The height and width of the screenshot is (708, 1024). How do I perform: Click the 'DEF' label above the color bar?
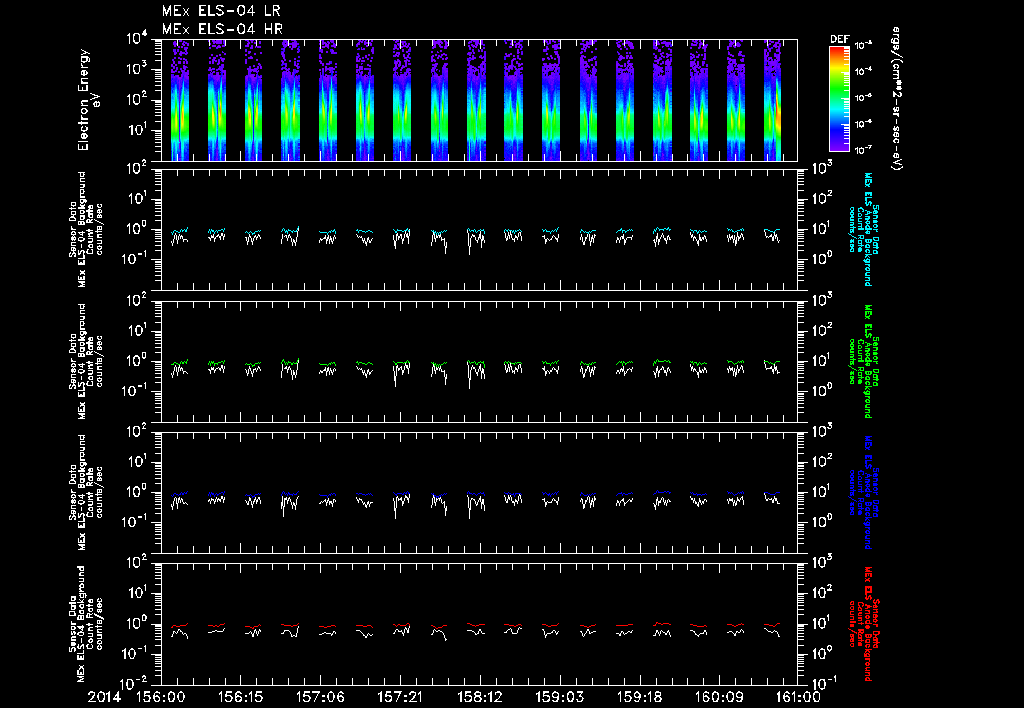coord(839,39)
